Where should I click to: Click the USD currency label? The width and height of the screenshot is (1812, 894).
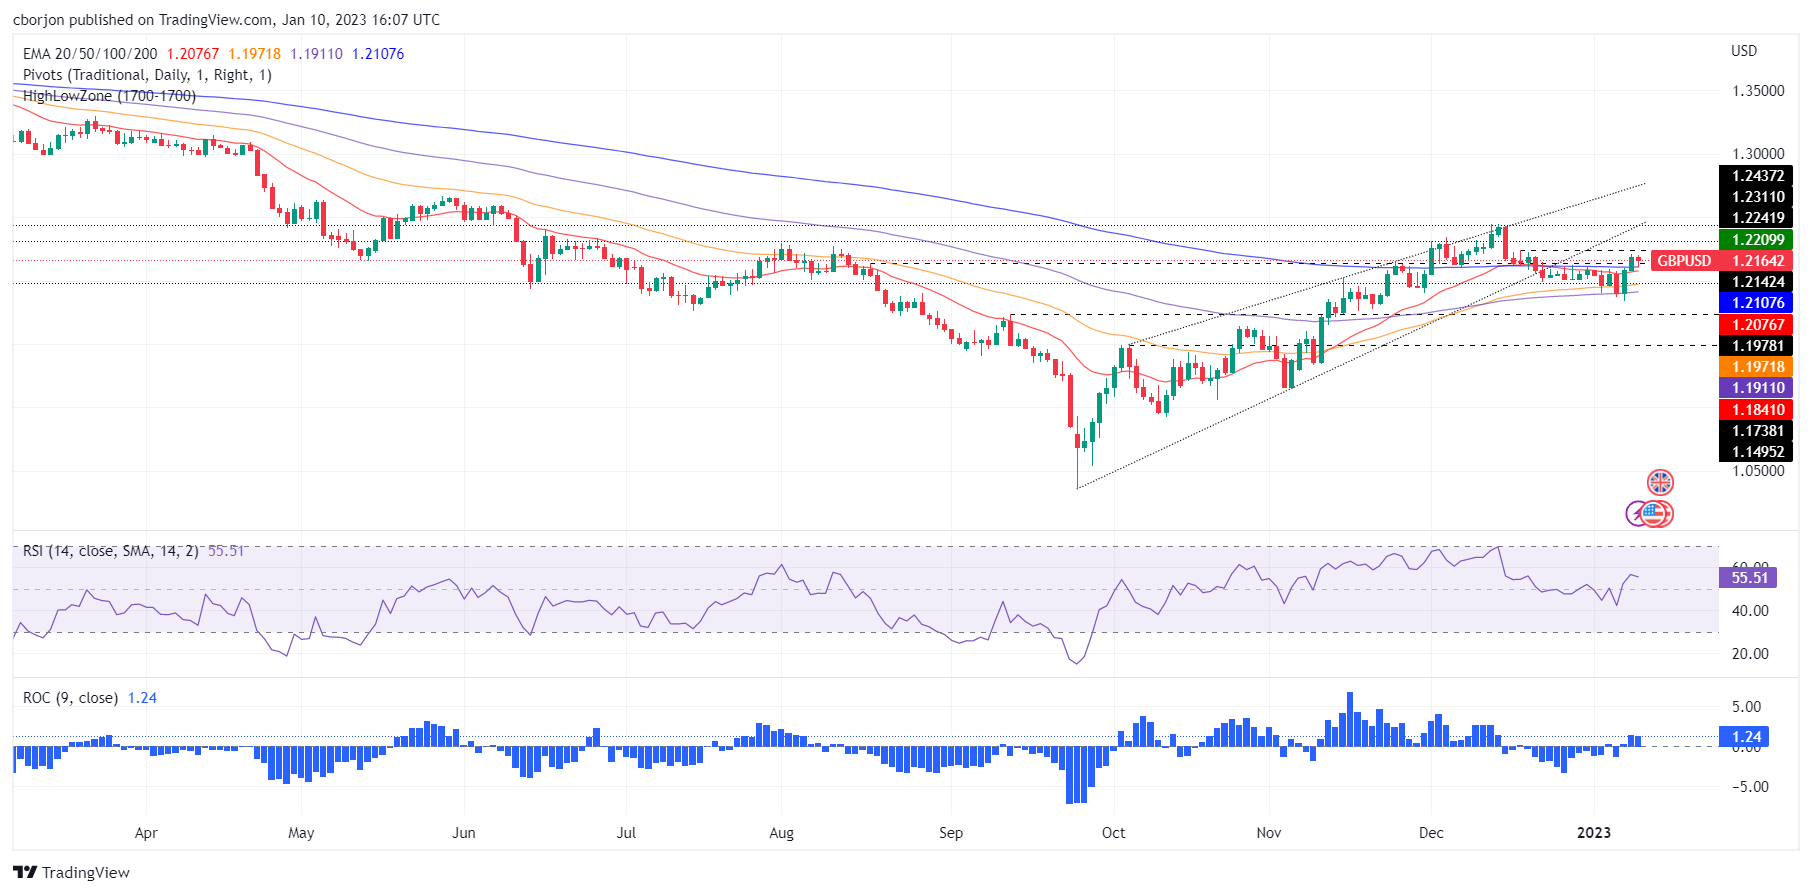click(x=1744, y=51)
